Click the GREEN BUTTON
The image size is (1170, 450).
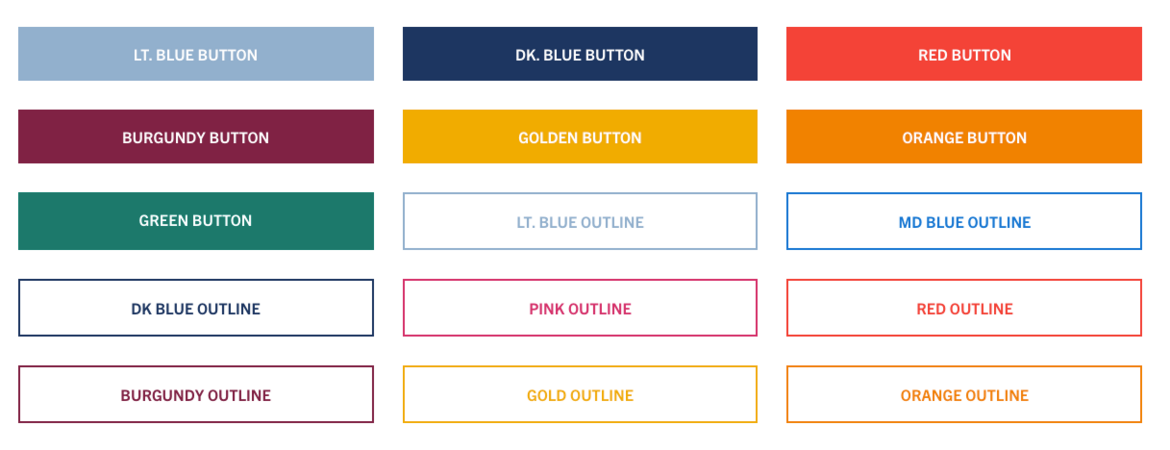coord(196,221)
